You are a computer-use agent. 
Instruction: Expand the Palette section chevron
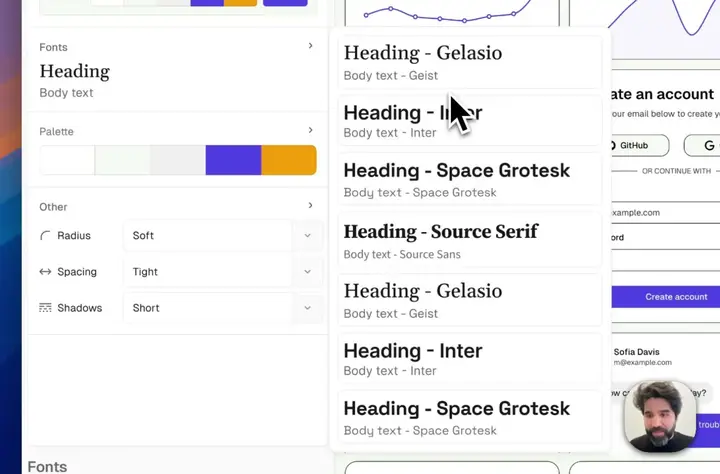pyautogui.click(x=310, y=130)
